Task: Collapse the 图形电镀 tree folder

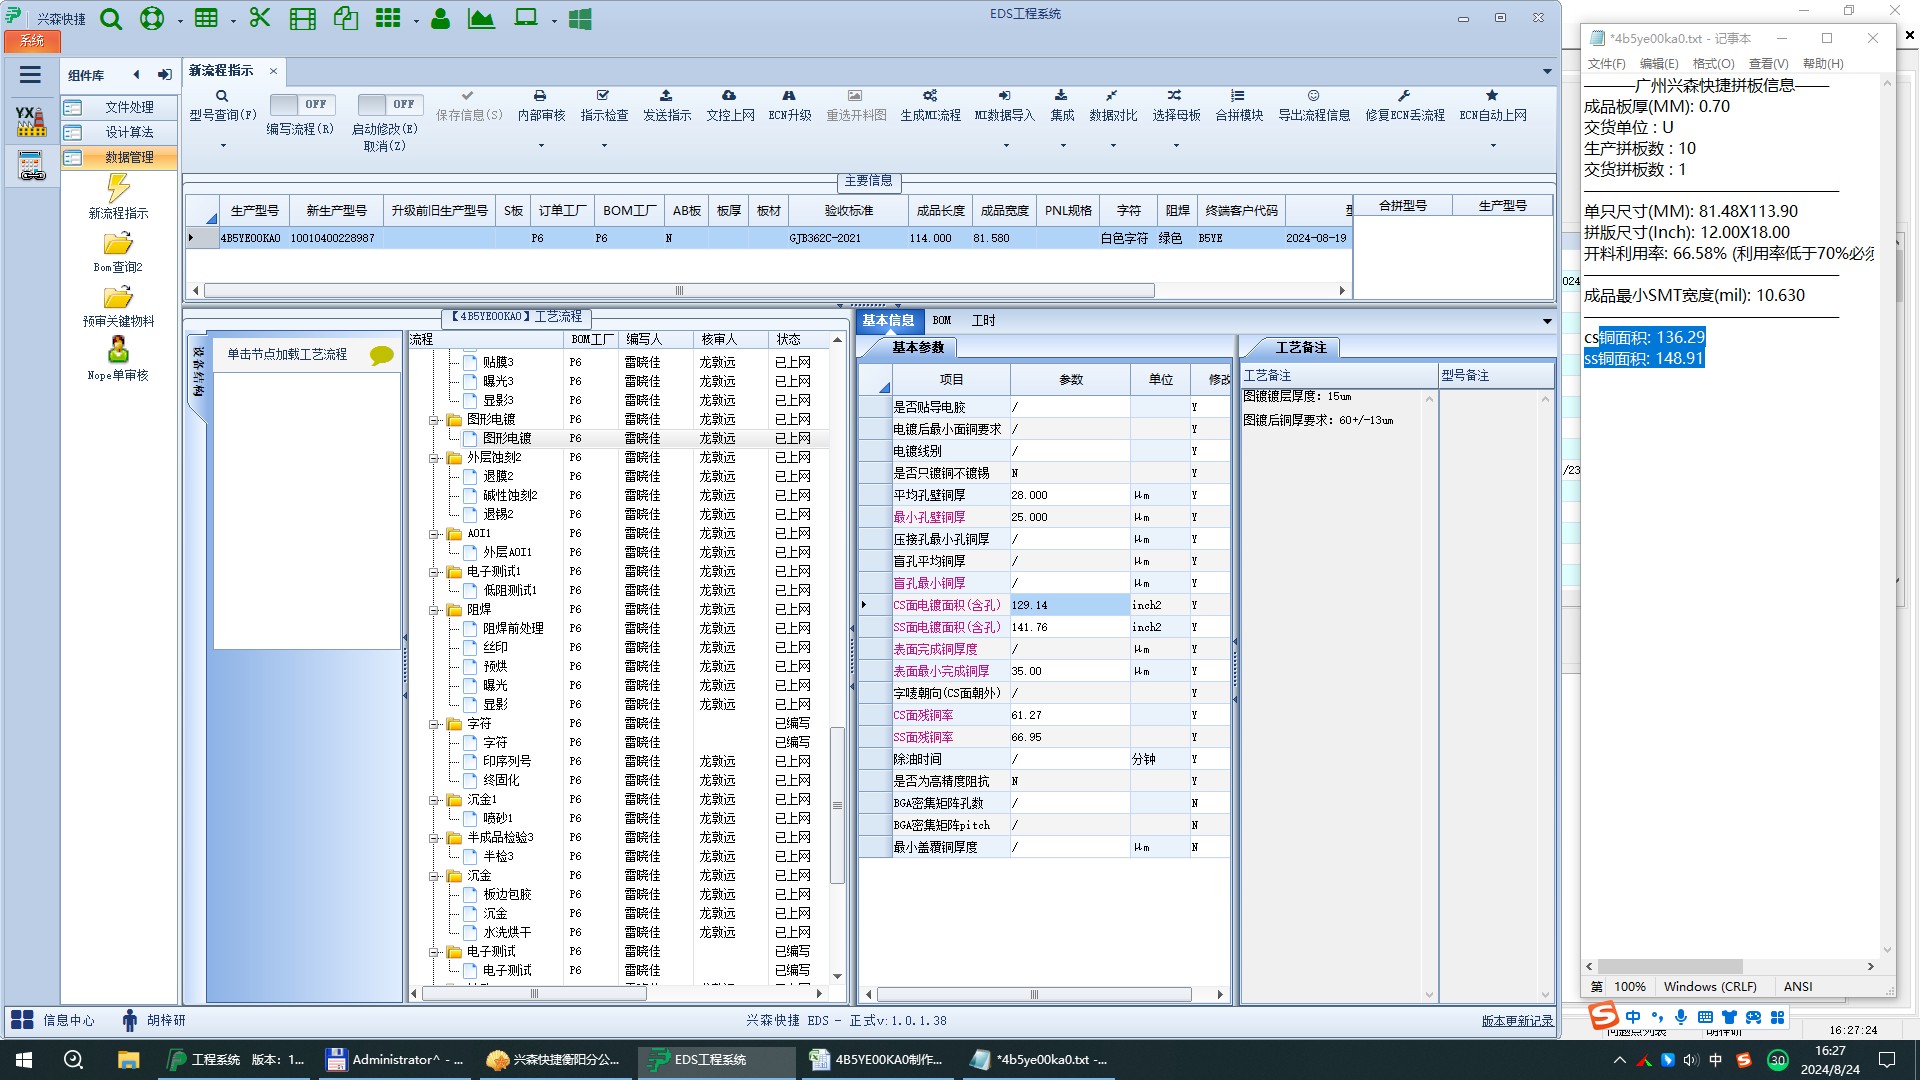Action: click(435, 420)
